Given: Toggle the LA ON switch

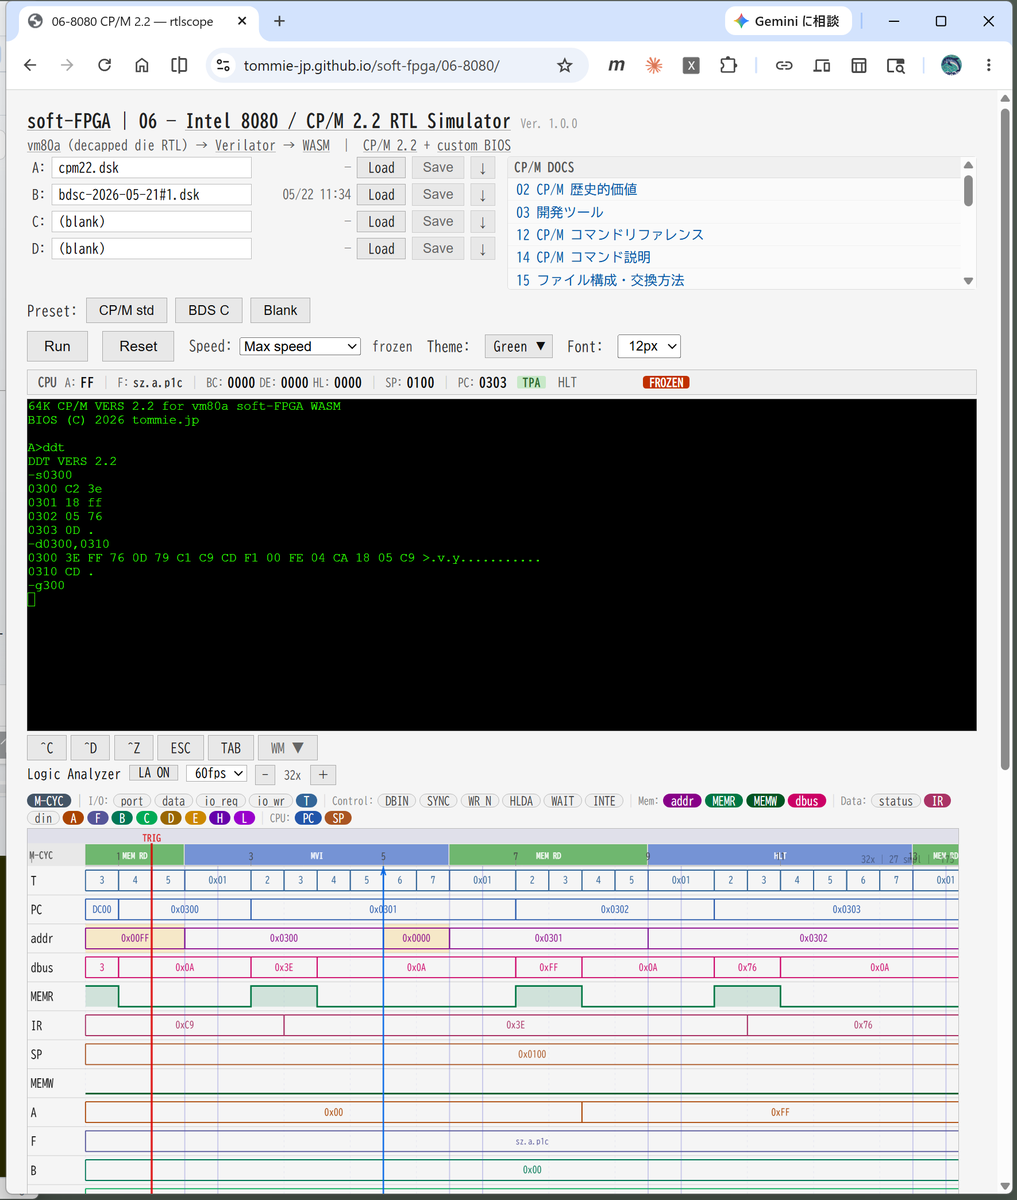Looking at the screenshot, I should (154, 773).
